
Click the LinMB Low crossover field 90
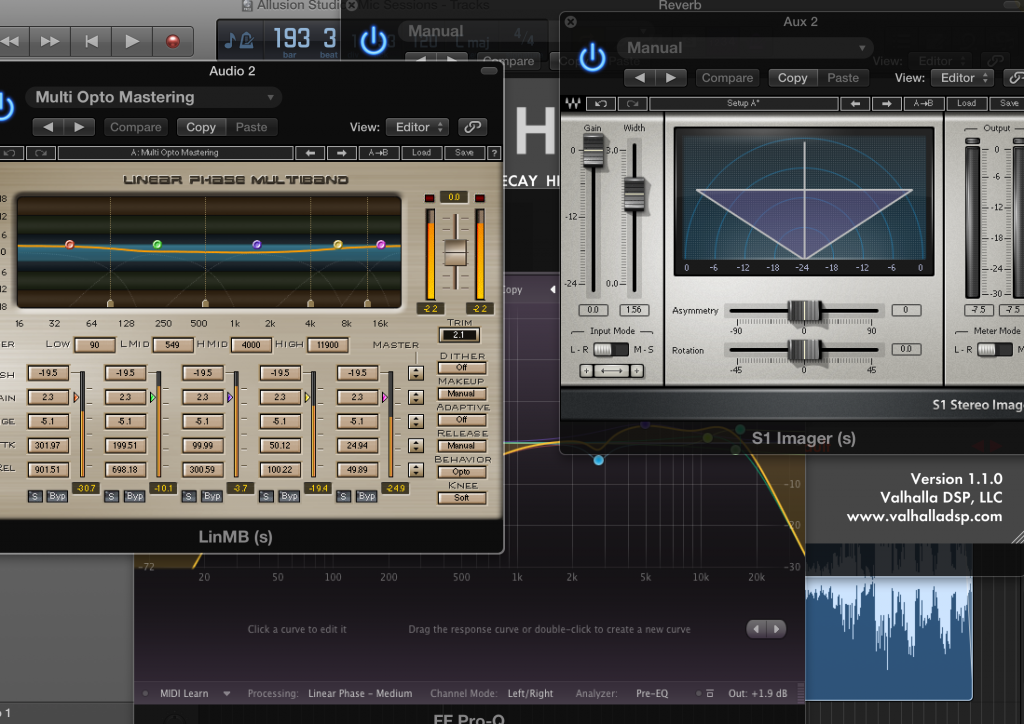(x=95, y=345)
